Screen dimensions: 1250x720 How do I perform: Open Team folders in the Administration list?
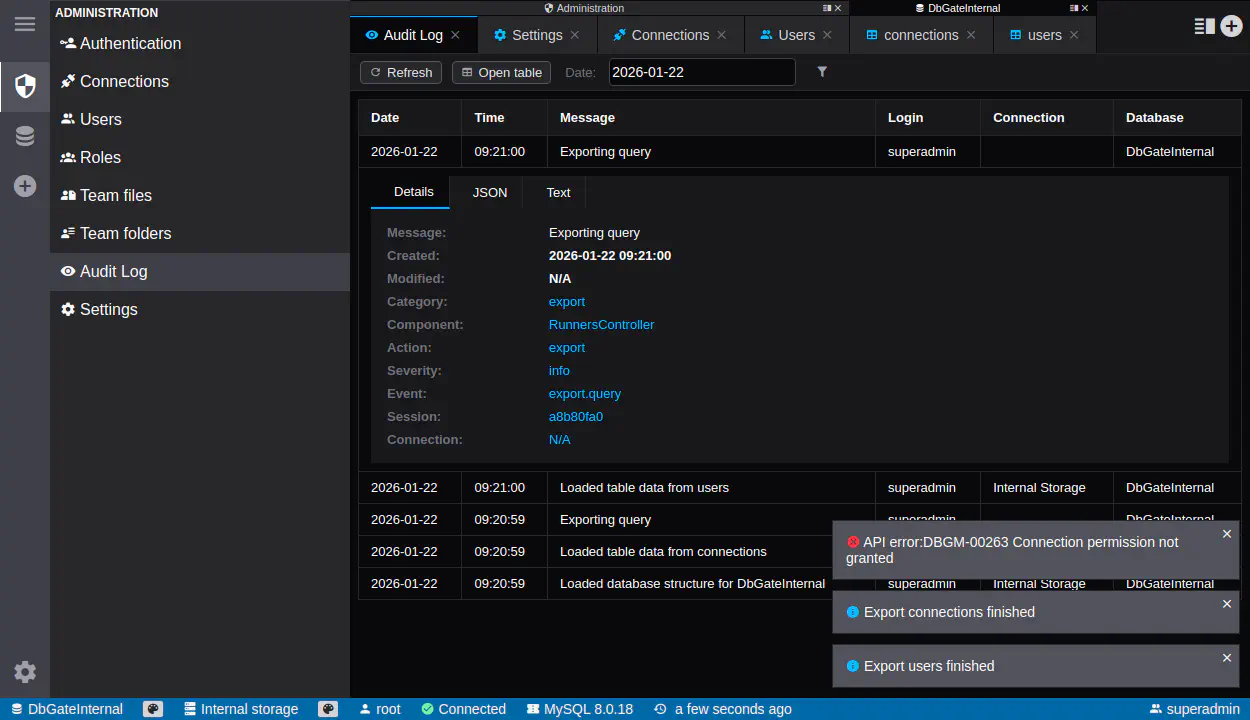click(125, 233)
